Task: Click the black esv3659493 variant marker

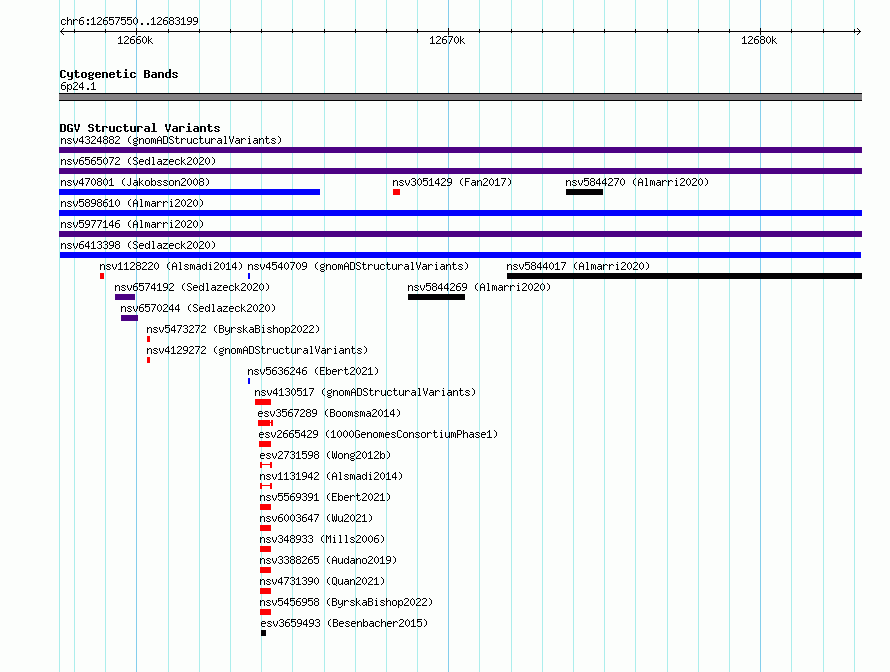Action: [263, 633]
